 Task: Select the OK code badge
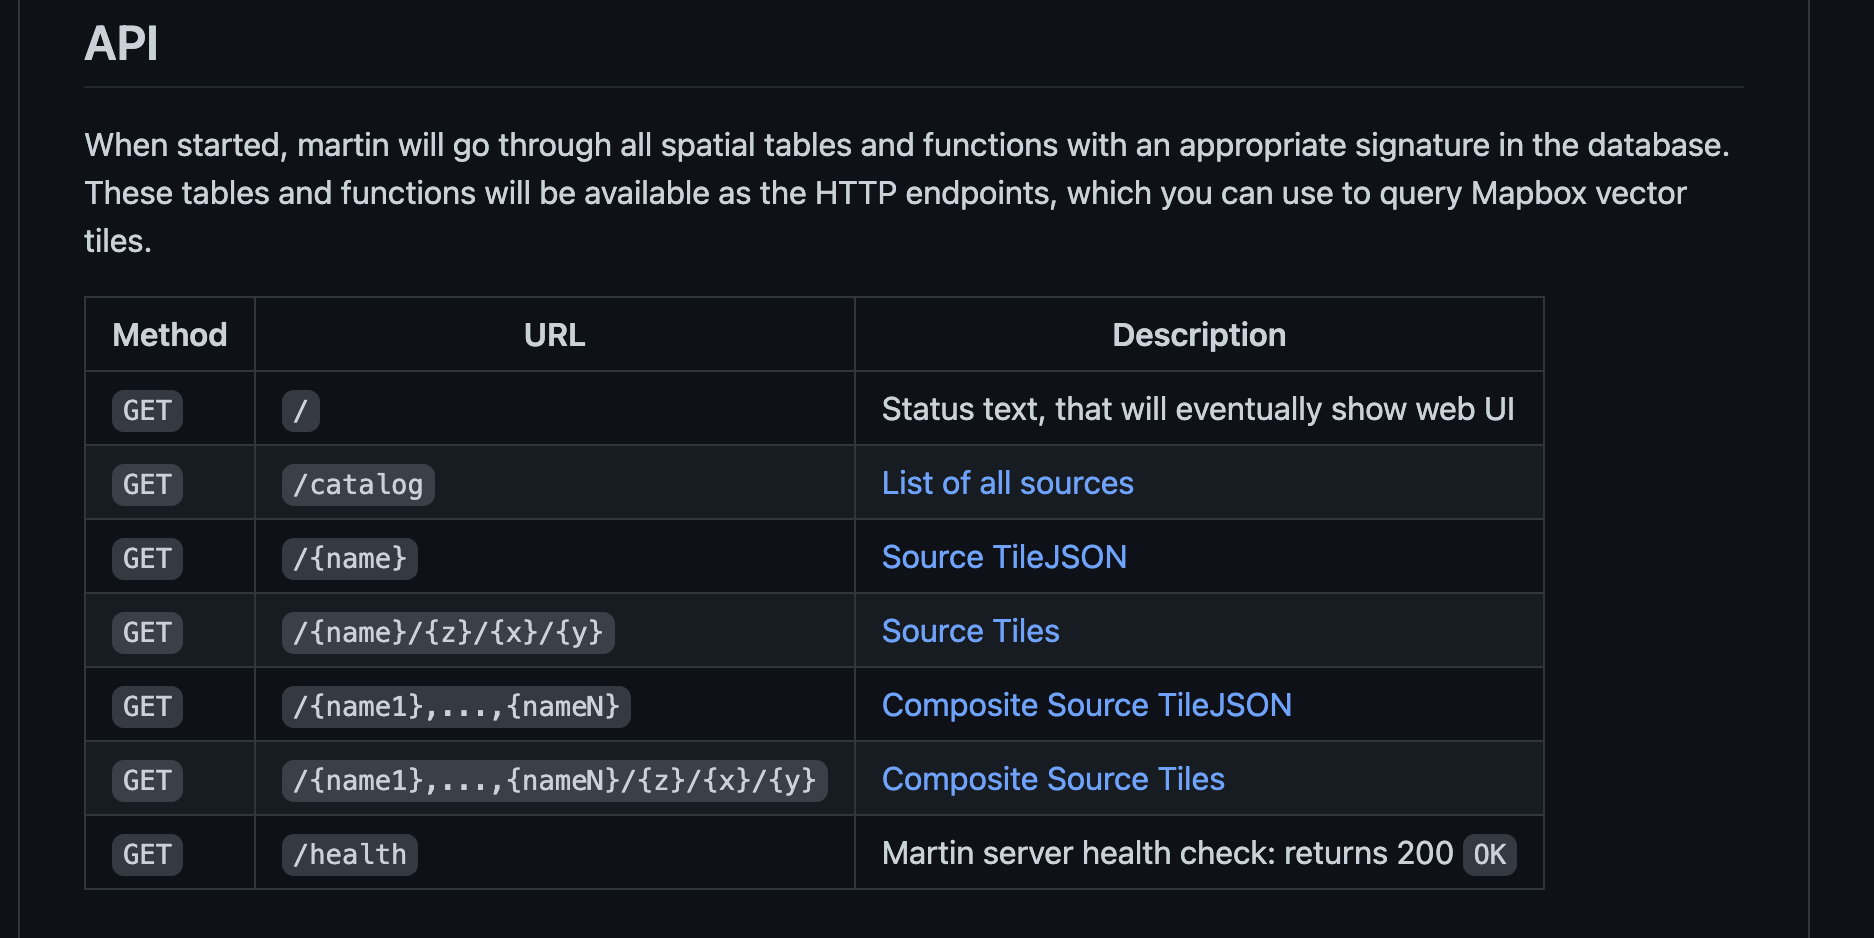(1490, 855)
